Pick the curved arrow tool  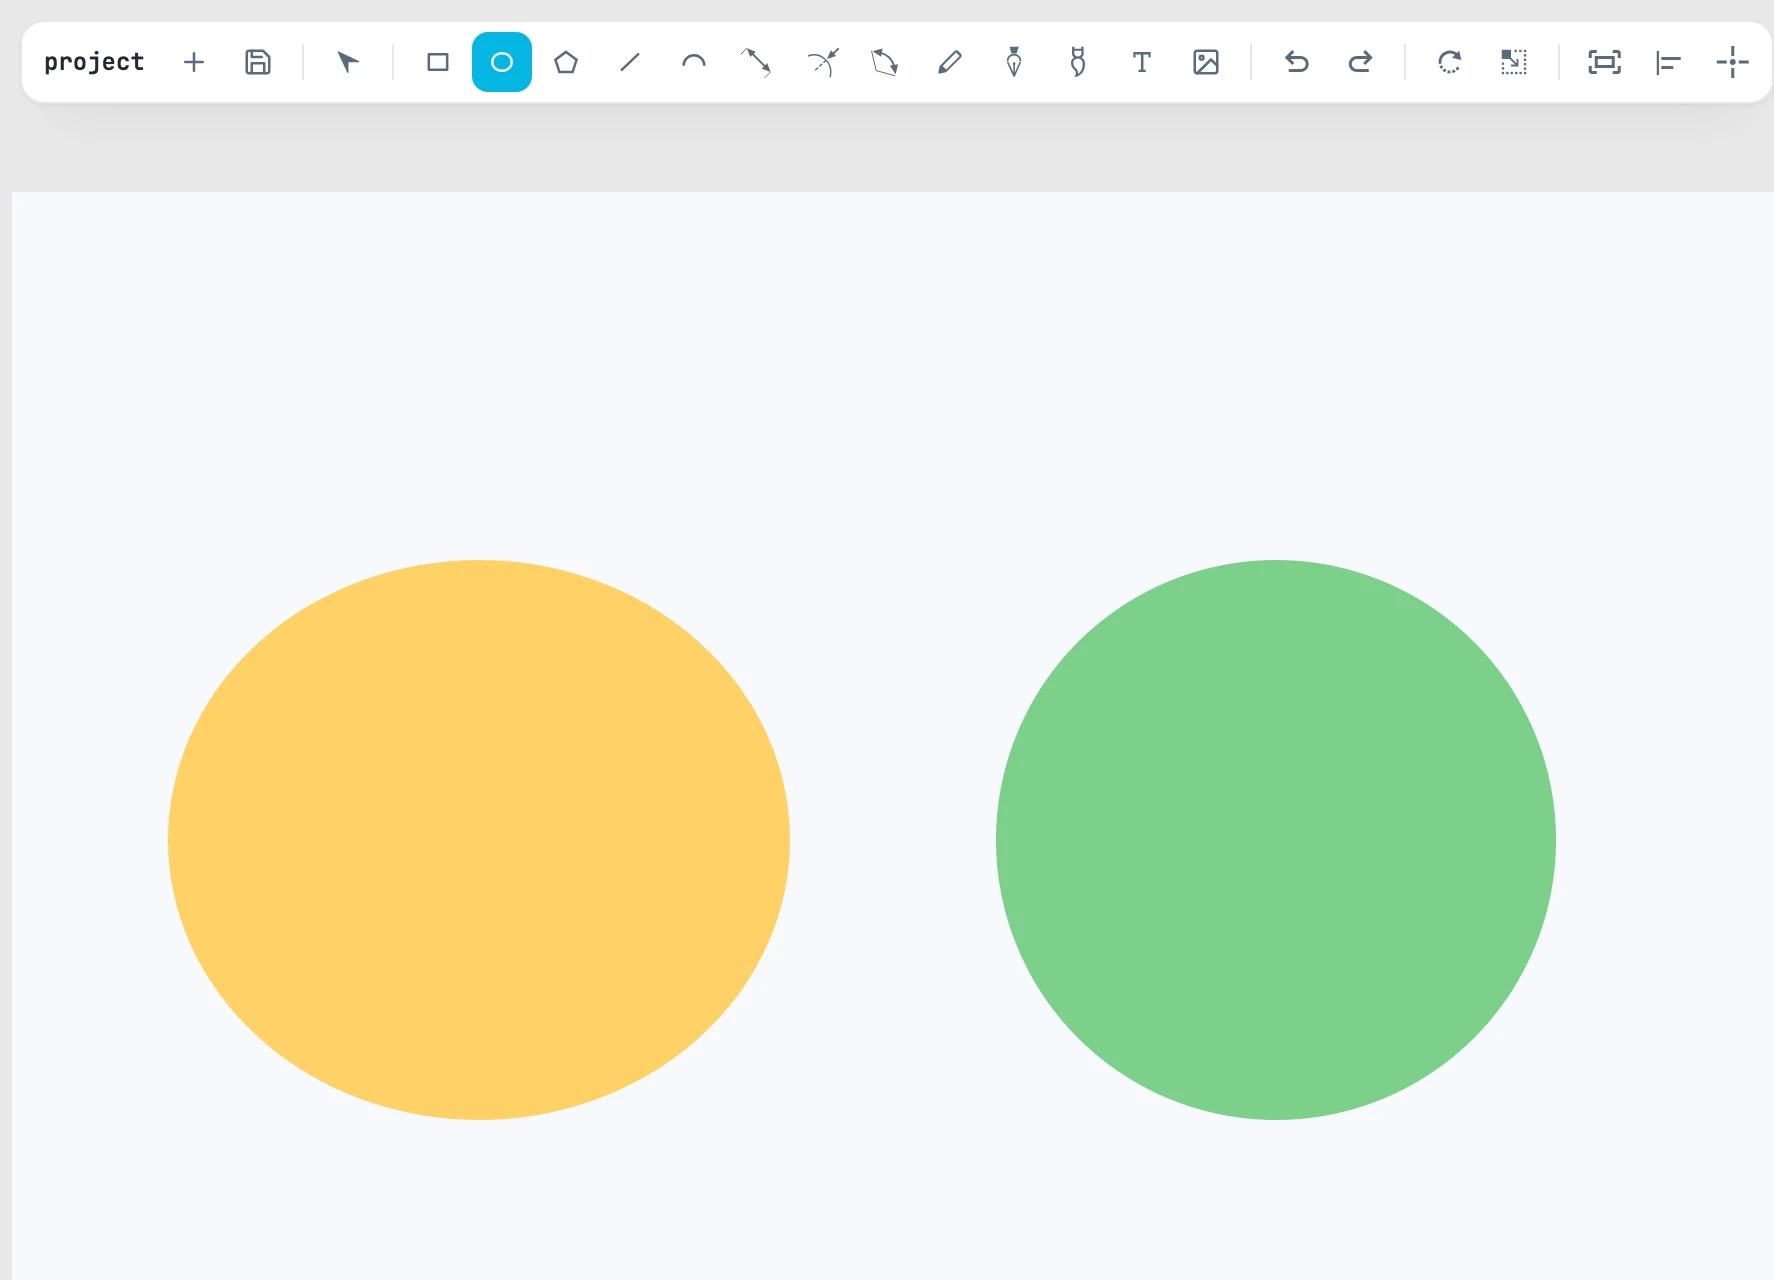tap(822, 62)
